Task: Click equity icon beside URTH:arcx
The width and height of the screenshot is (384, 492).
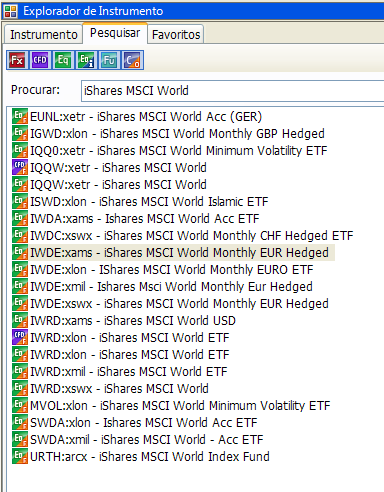Action: (20, 456)
